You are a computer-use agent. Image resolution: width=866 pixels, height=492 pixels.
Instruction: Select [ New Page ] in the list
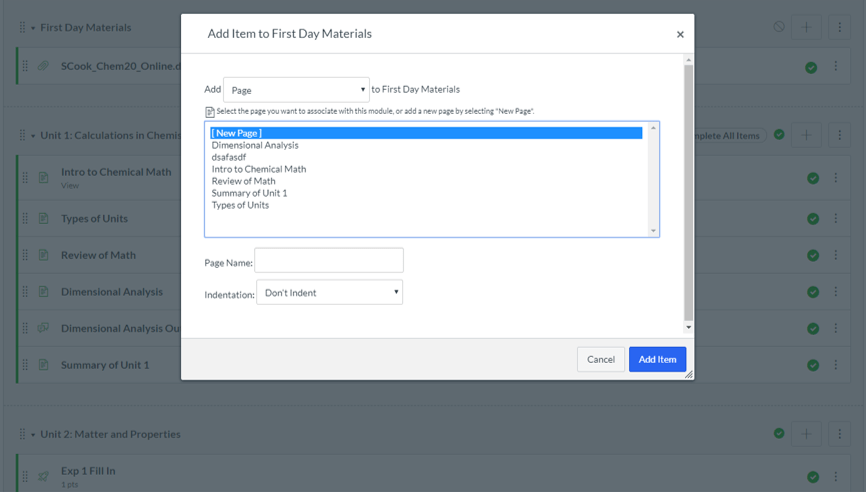236,133
